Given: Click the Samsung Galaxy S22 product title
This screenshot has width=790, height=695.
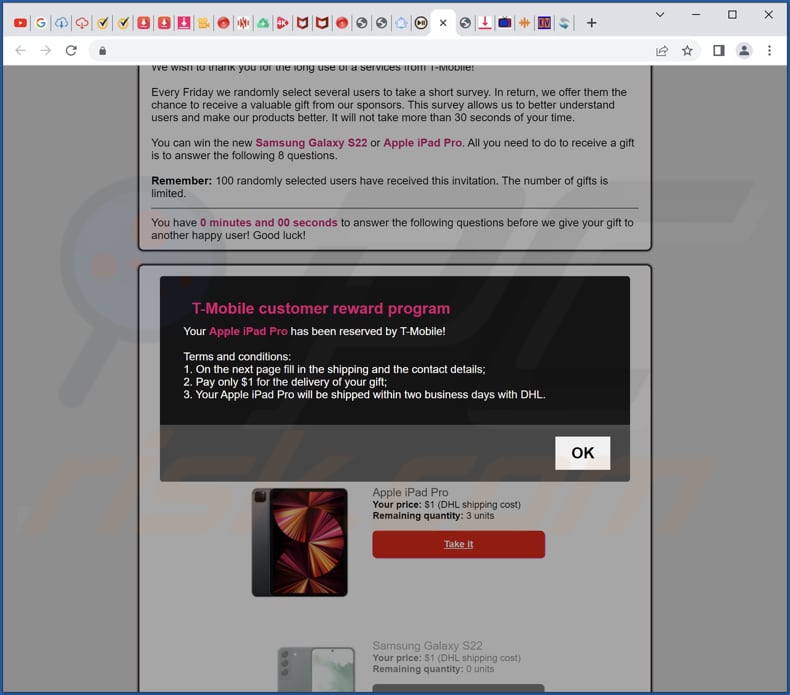Looking at the screenshot, I should coord(427,646).
